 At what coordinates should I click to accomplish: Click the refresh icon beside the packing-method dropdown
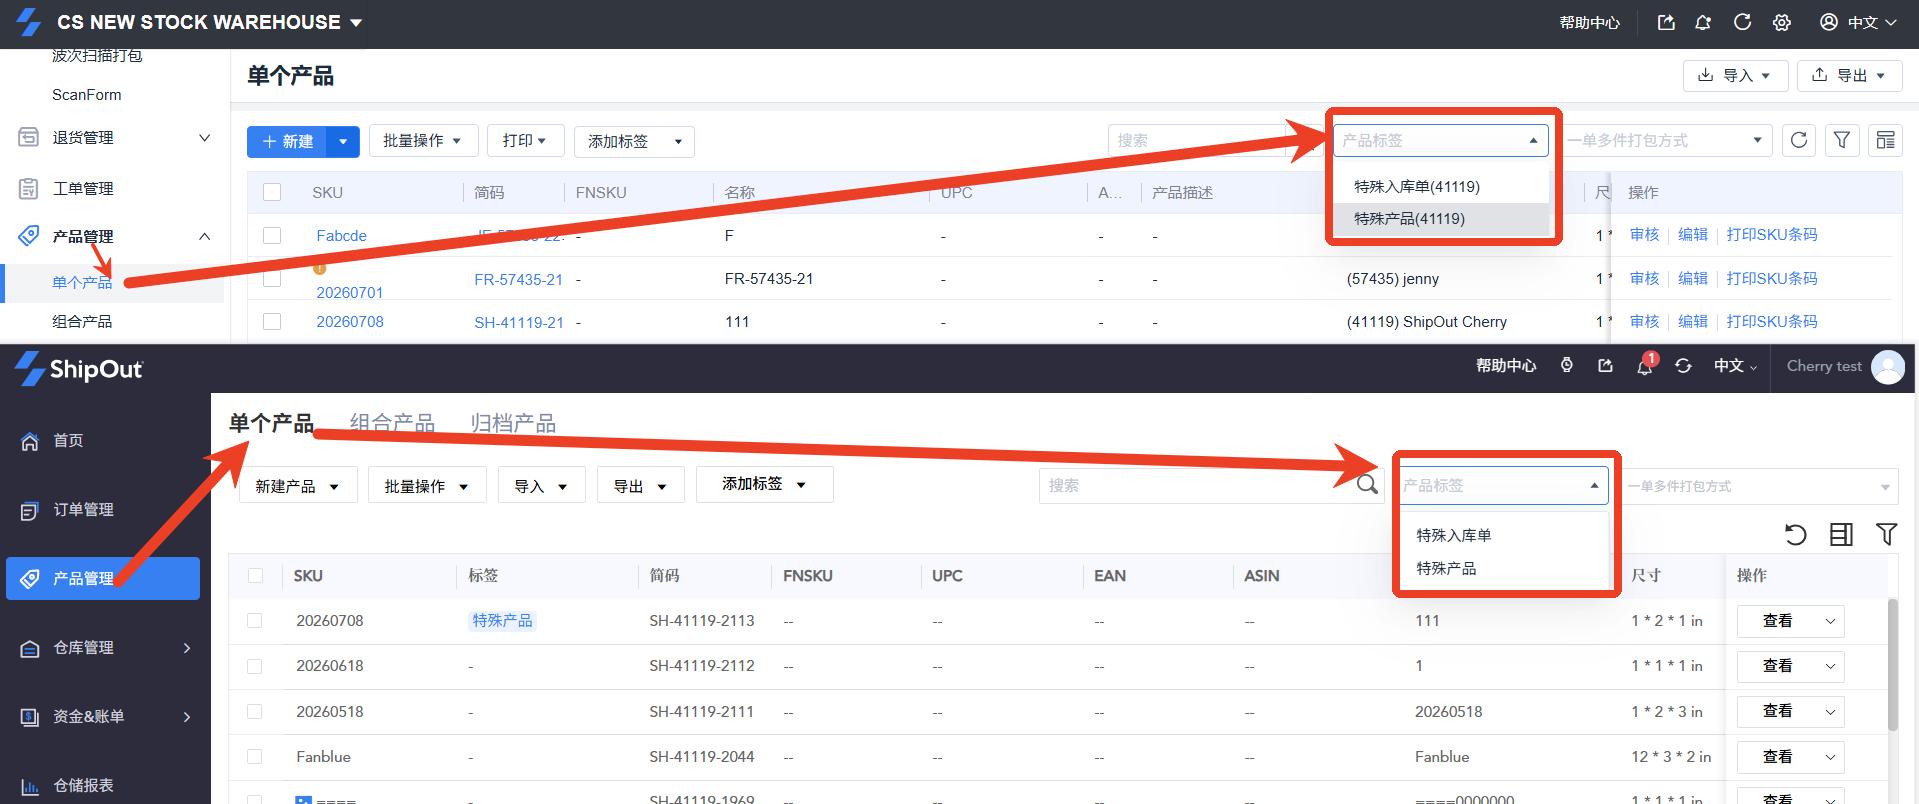coord(1799,141)
